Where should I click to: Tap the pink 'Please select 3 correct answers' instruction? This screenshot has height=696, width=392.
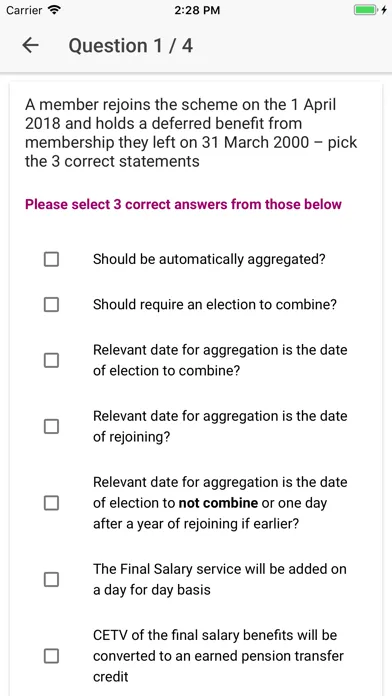tap(183, 204)
